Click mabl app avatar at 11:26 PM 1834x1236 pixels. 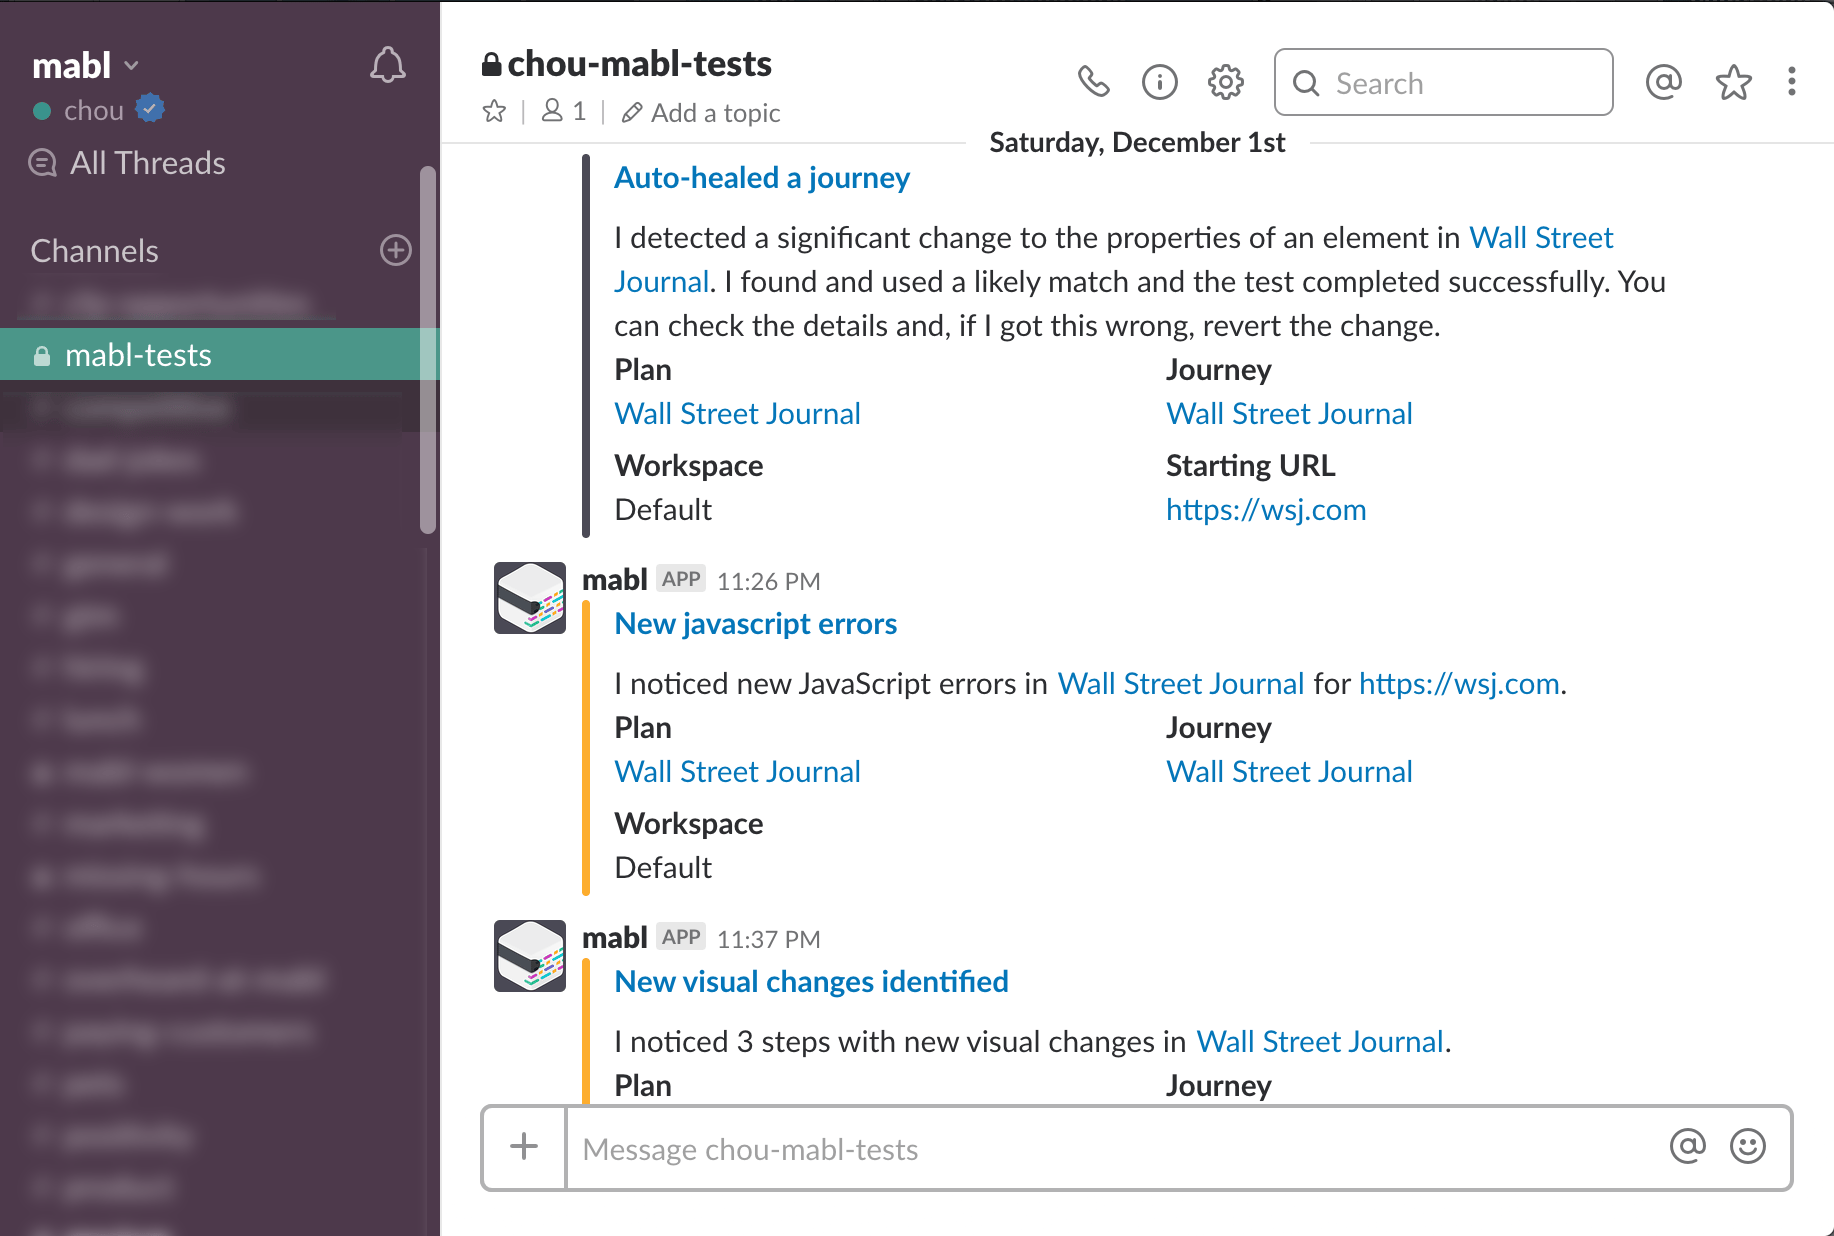pyautogui.click(x=530, y=598)
